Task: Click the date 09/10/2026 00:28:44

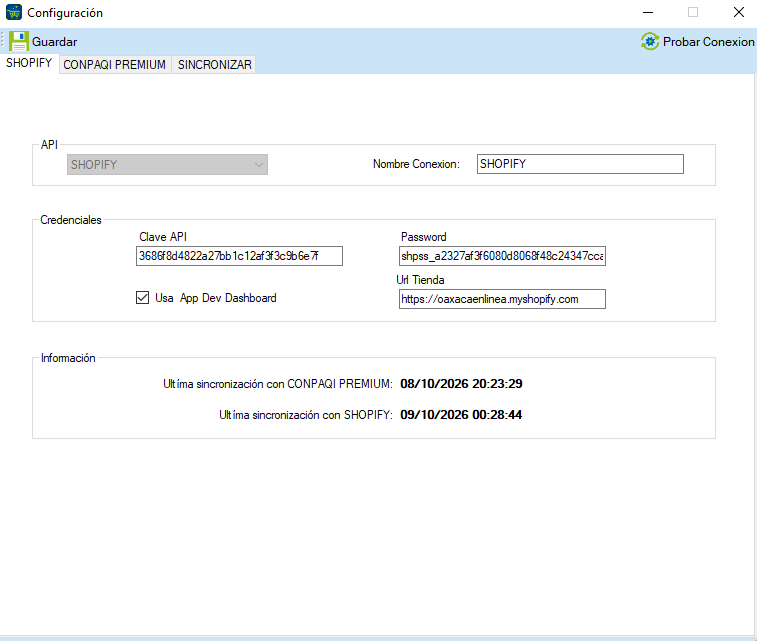Action: click(461, 415)
